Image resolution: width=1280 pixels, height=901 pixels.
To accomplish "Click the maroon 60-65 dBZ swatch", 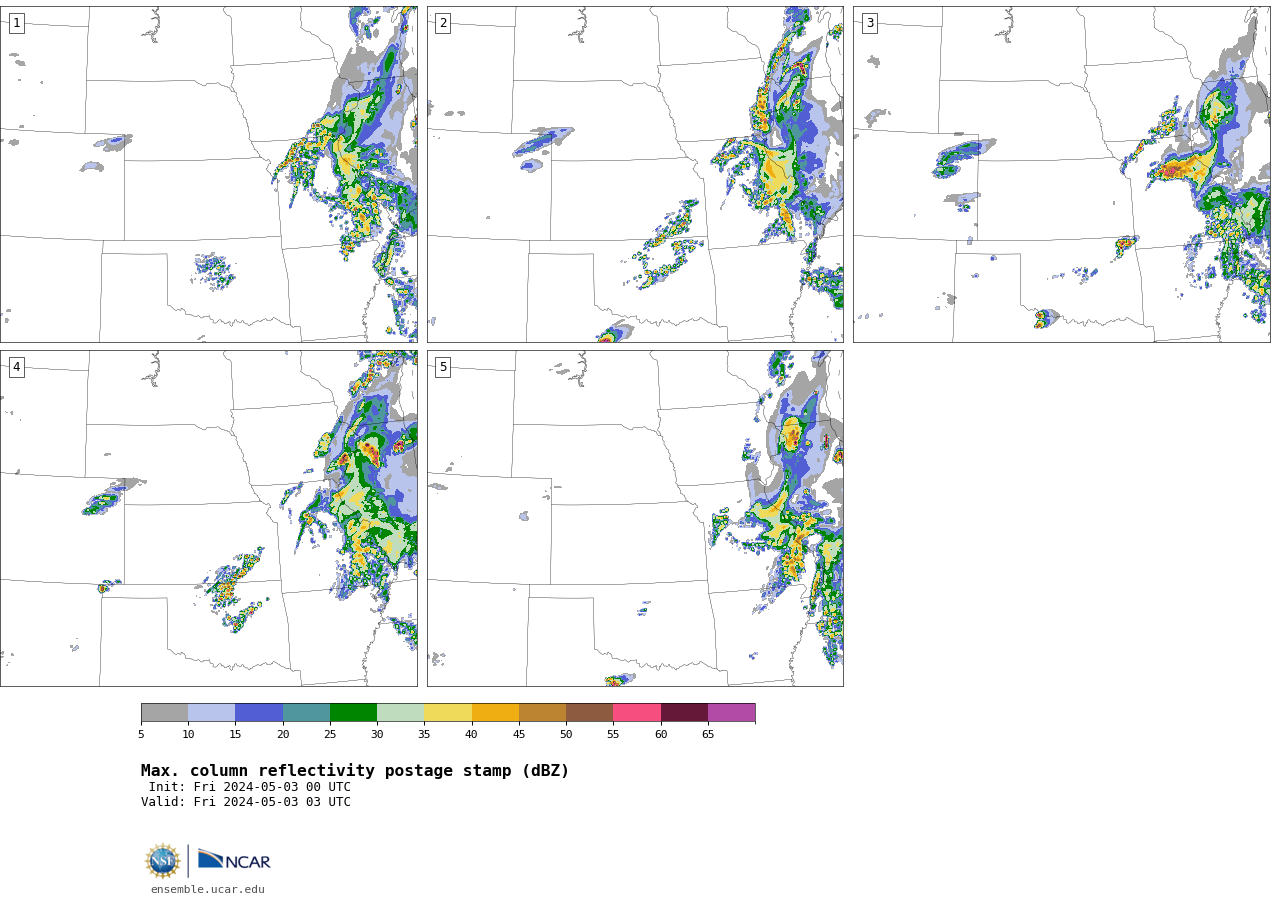I will 684,712.
